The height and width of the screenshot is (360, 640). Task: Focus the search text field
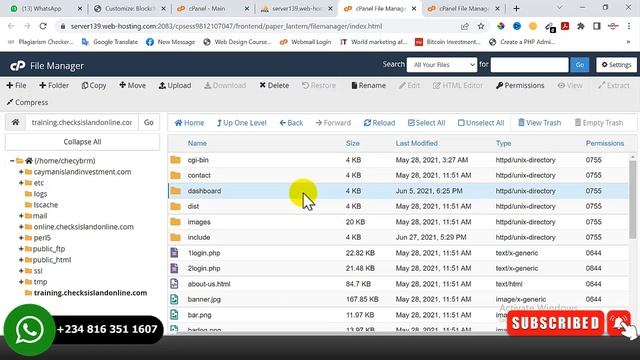(529, 64)
